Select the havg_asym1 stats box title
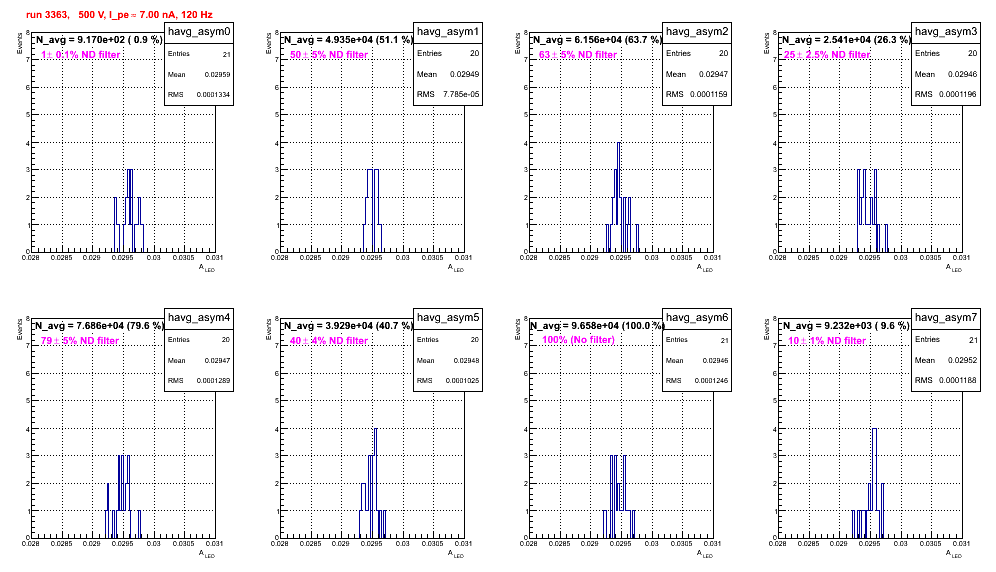This screenshot has width=996, height=572. (448, 32)
